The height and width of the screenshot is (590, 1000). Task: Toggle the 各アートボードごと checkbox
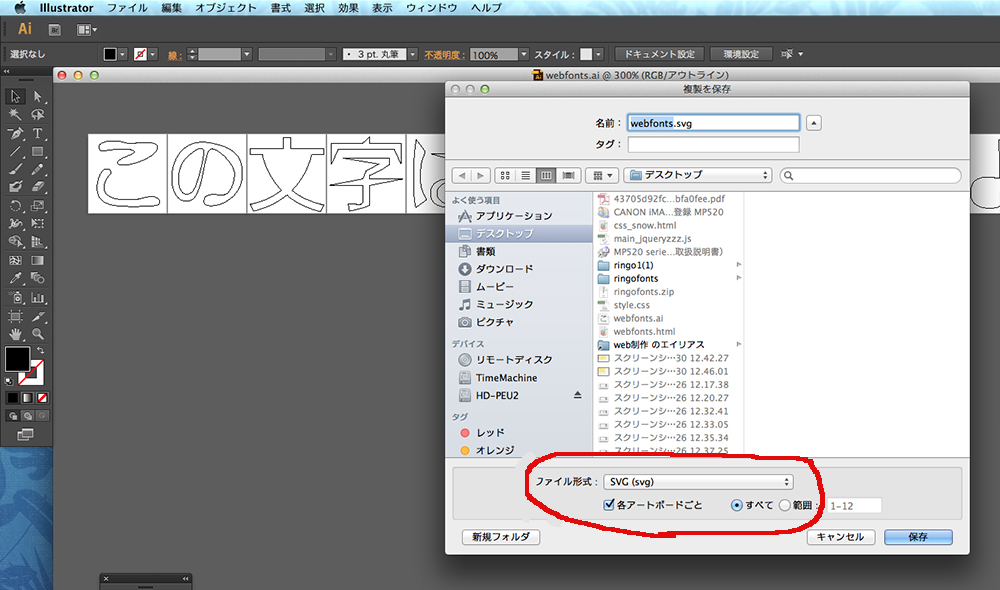pos(609,505)
